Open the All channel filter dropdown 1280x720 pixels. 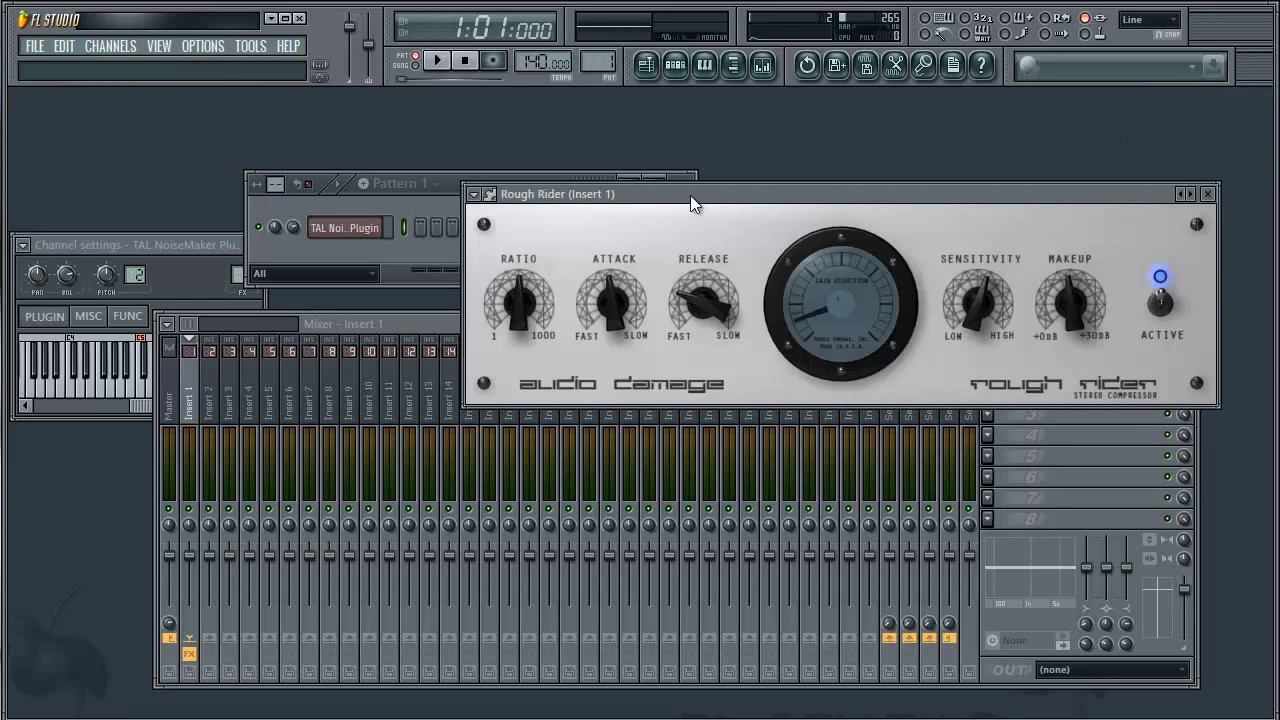314,274
